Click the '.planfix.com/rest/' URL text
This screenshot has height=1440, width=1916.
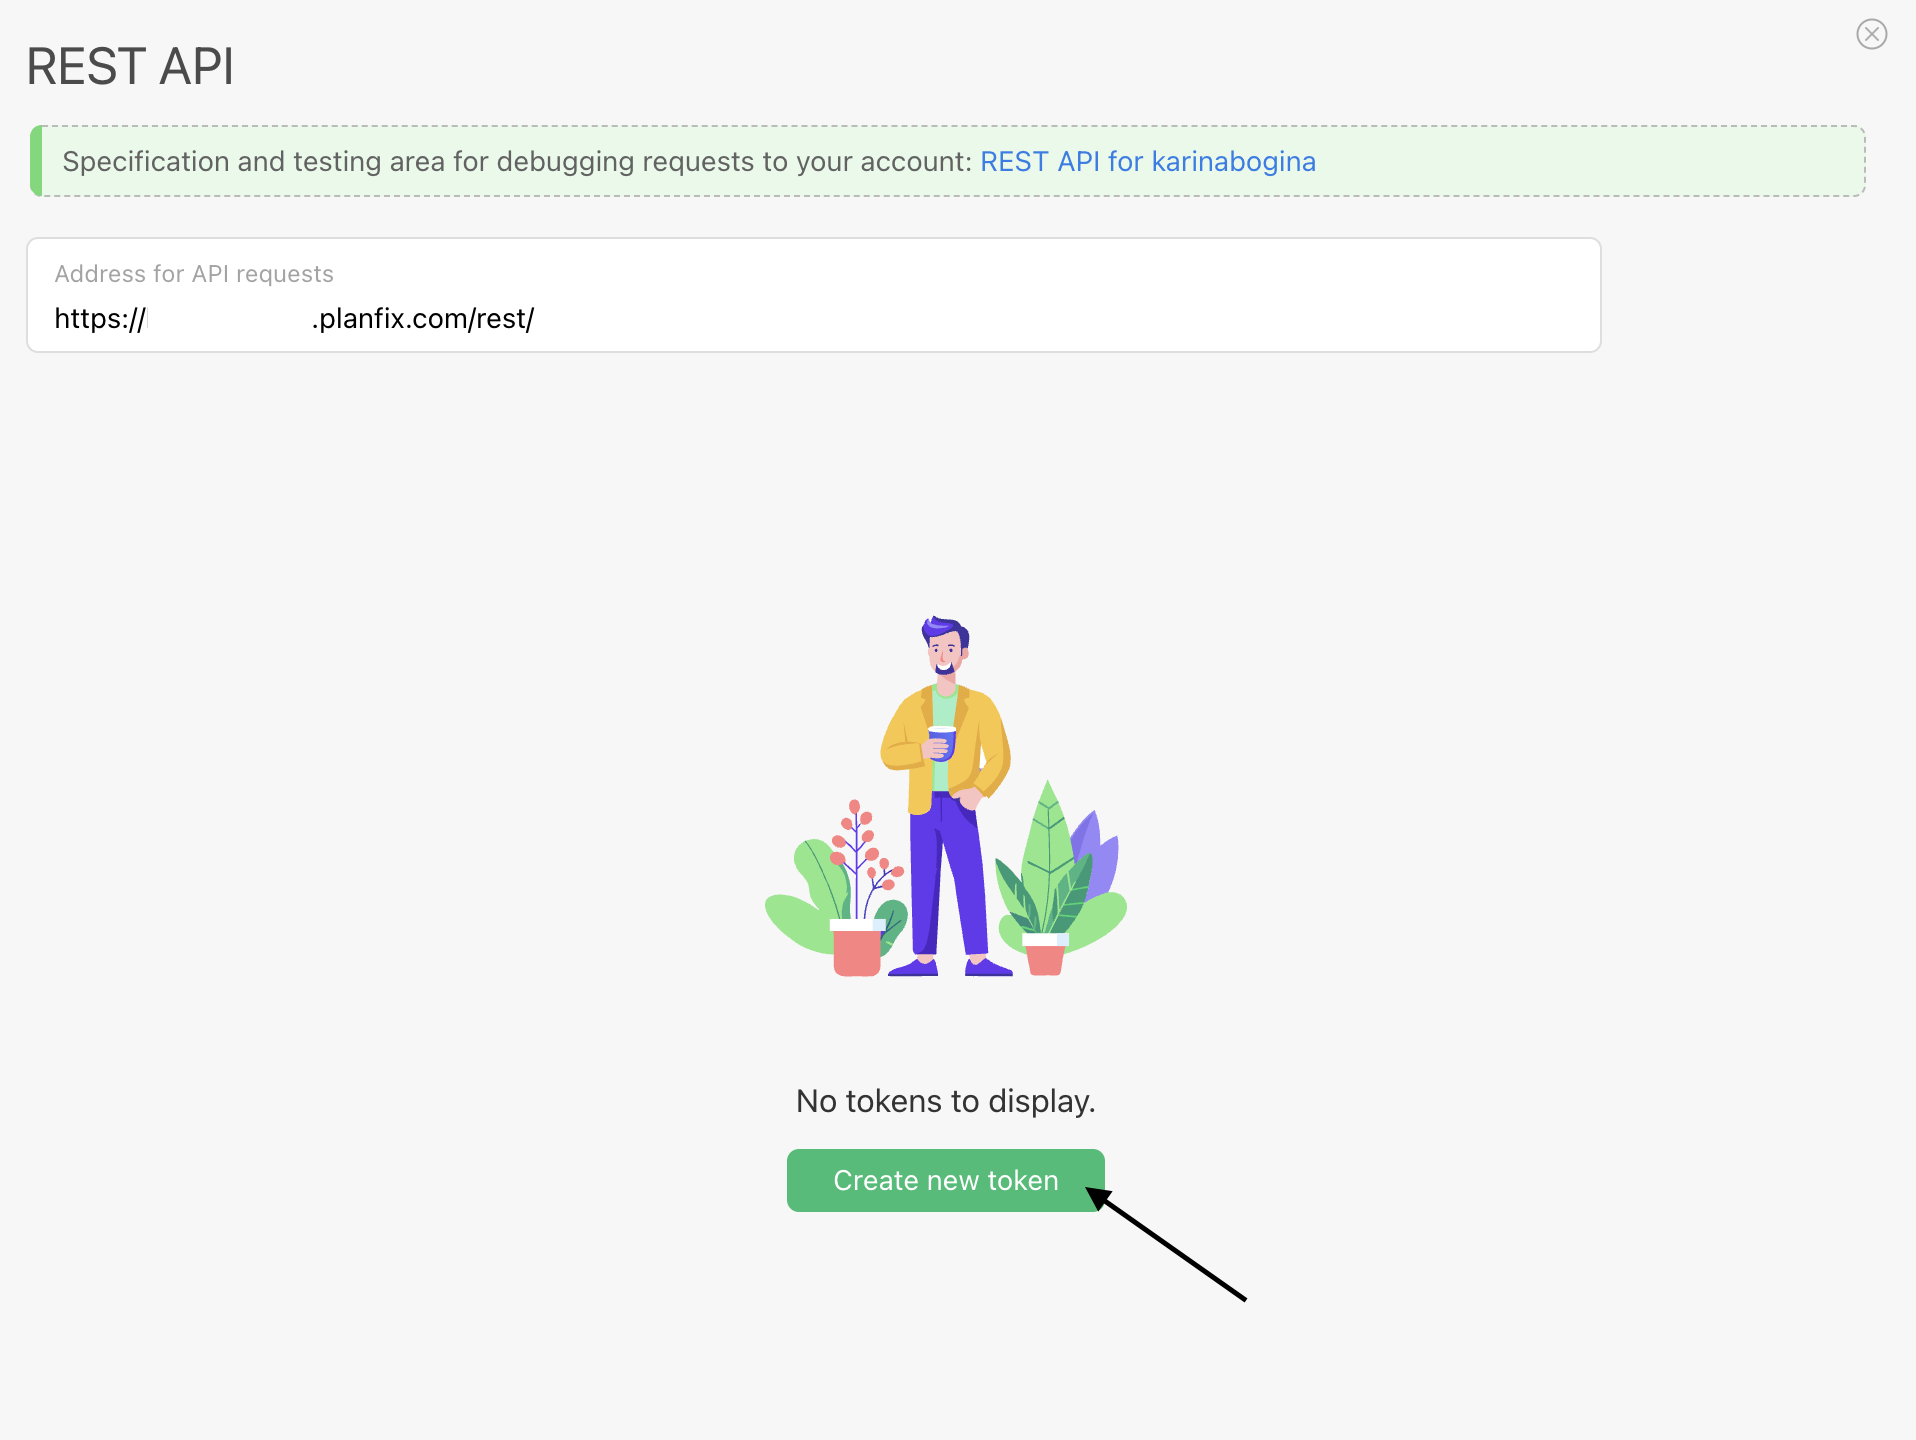tap(423, 319)
